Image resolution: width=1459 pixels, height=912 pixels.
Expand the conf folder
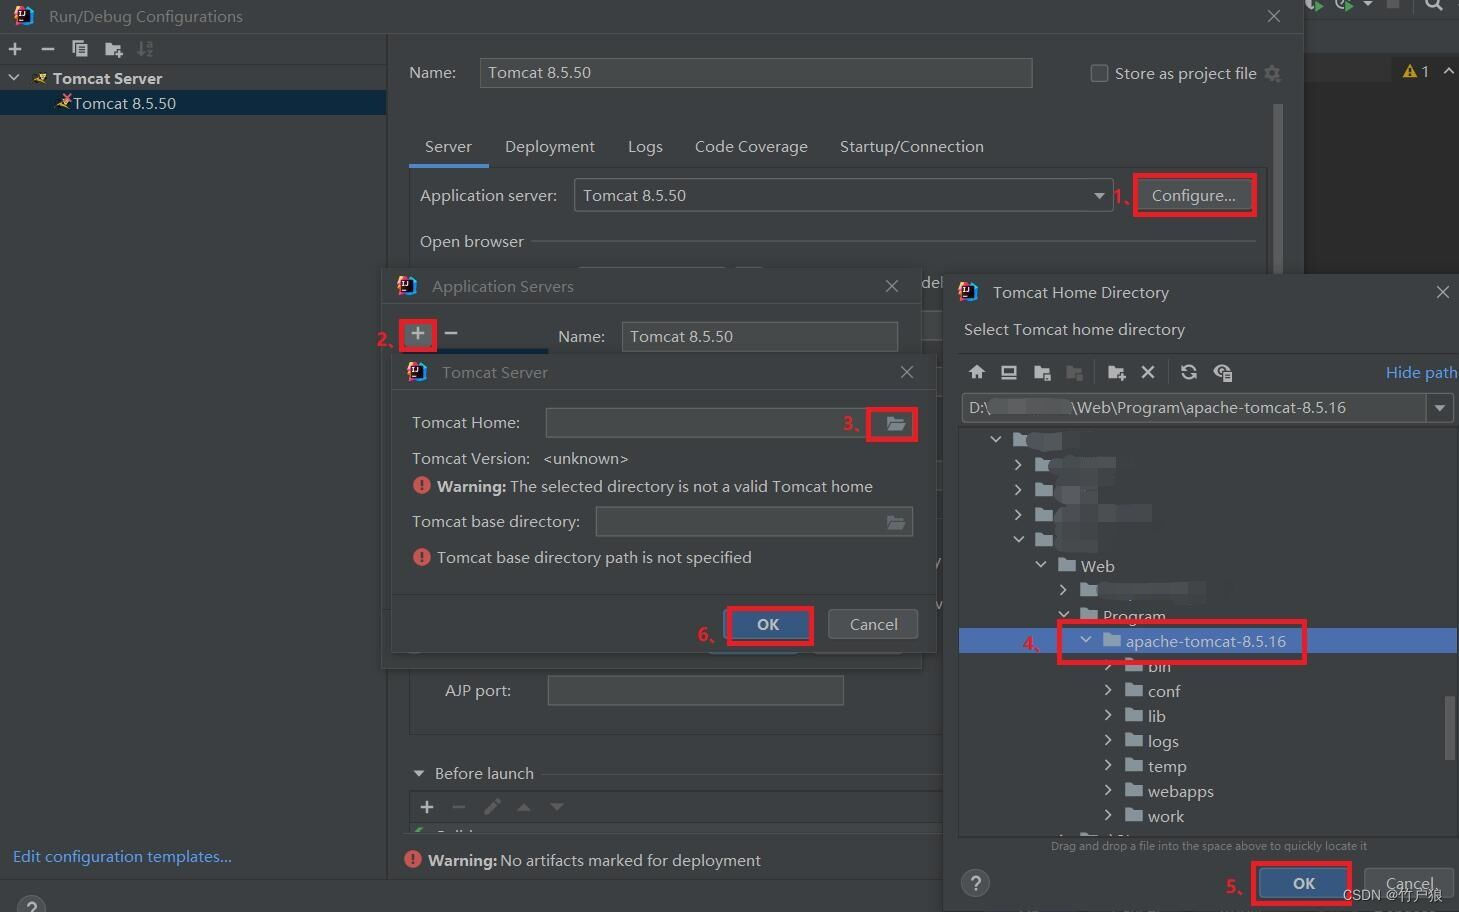(1108, 690)
